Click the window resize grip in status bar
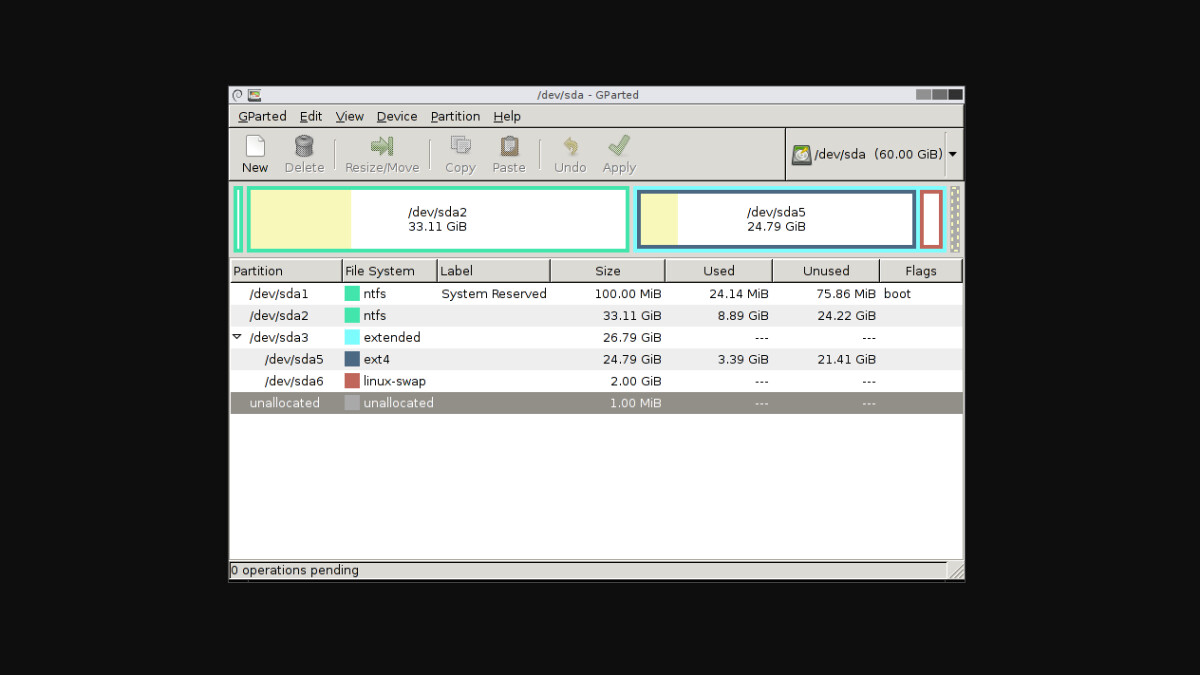1200x675 pixels. [956, 571]
